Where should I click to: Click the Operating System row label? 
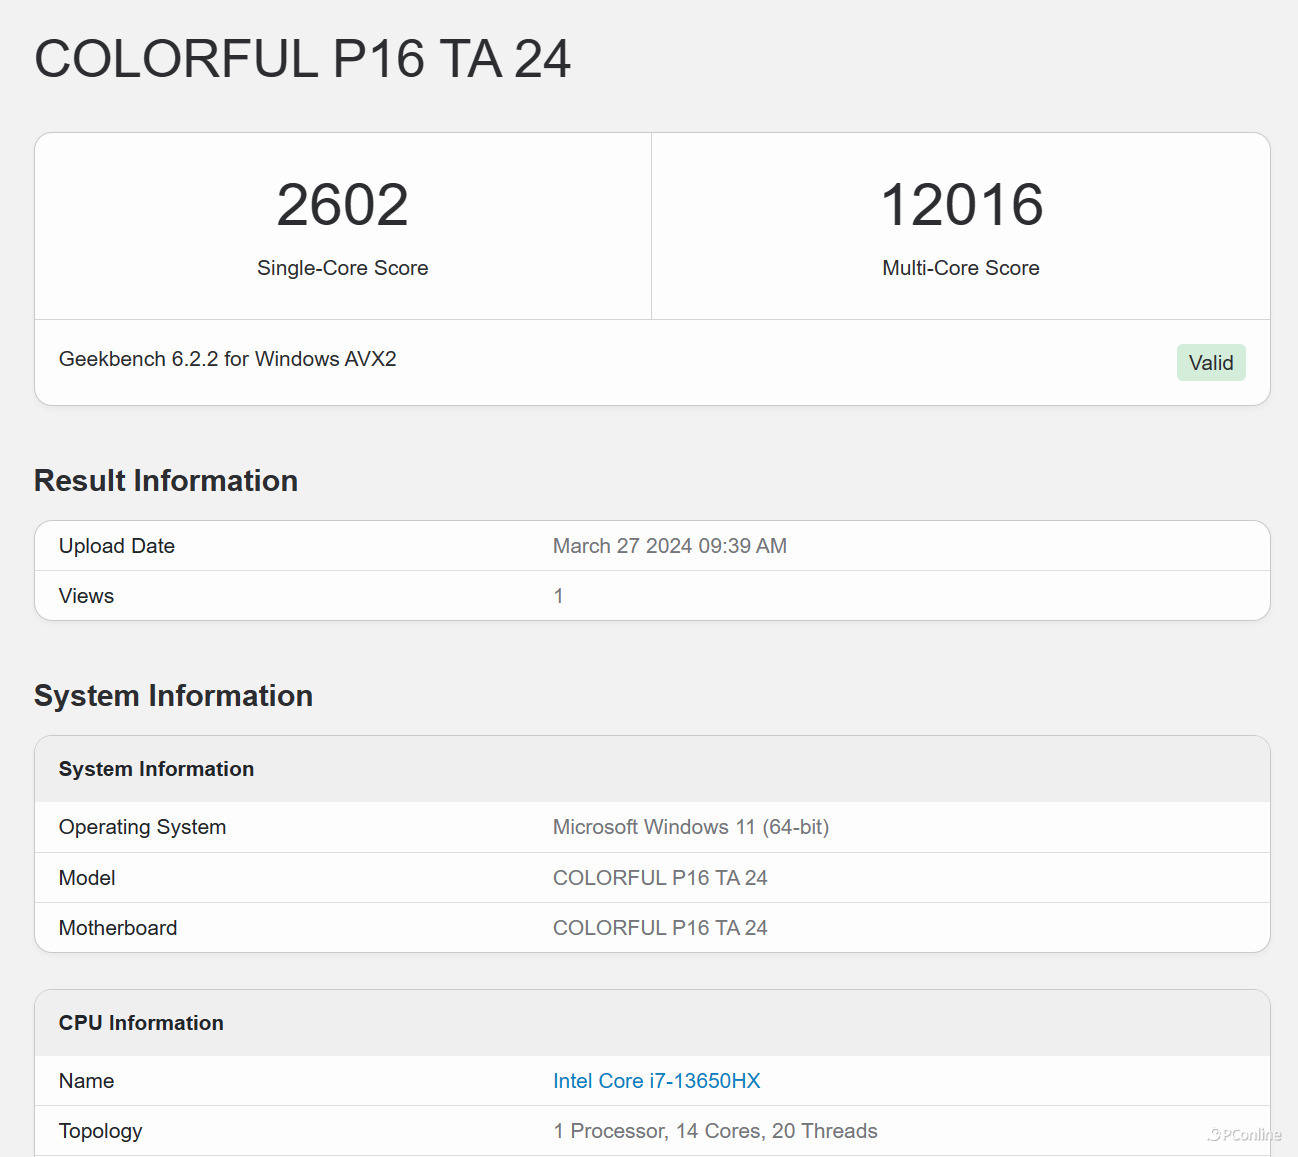142,827
